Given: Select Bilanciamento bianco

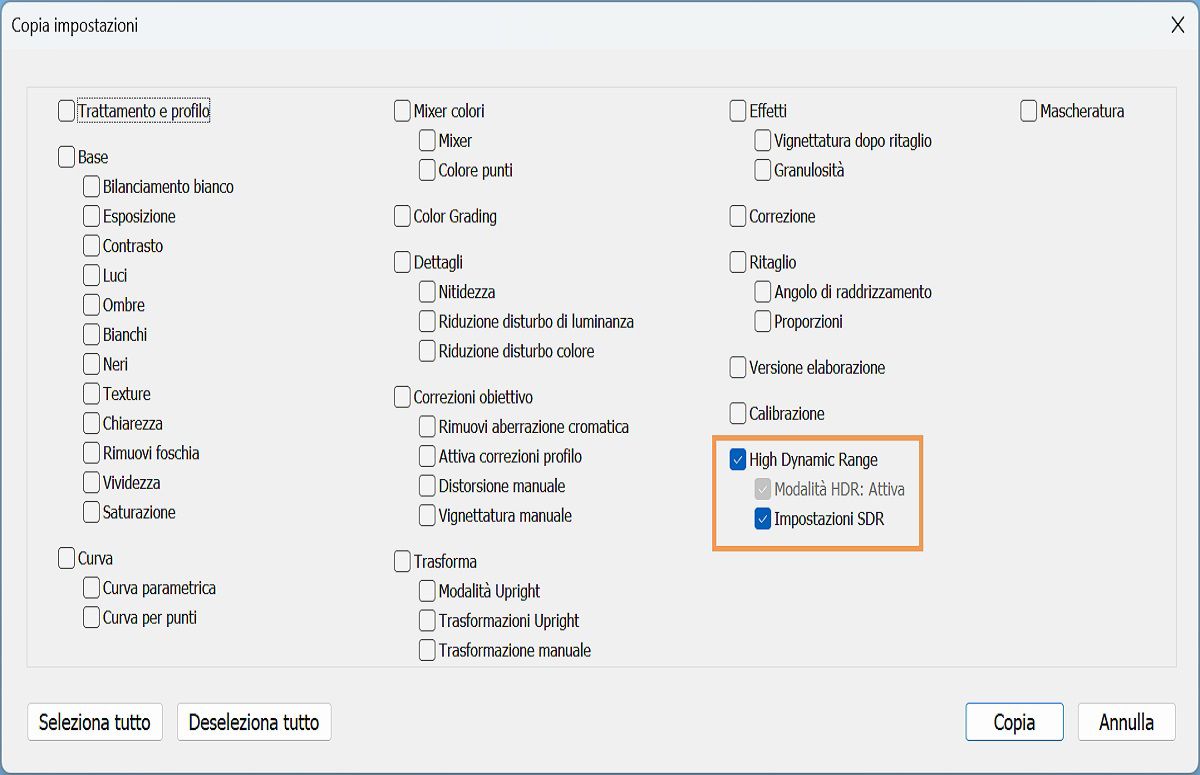Looking at the screenshot, I should [x=90, y=186].
